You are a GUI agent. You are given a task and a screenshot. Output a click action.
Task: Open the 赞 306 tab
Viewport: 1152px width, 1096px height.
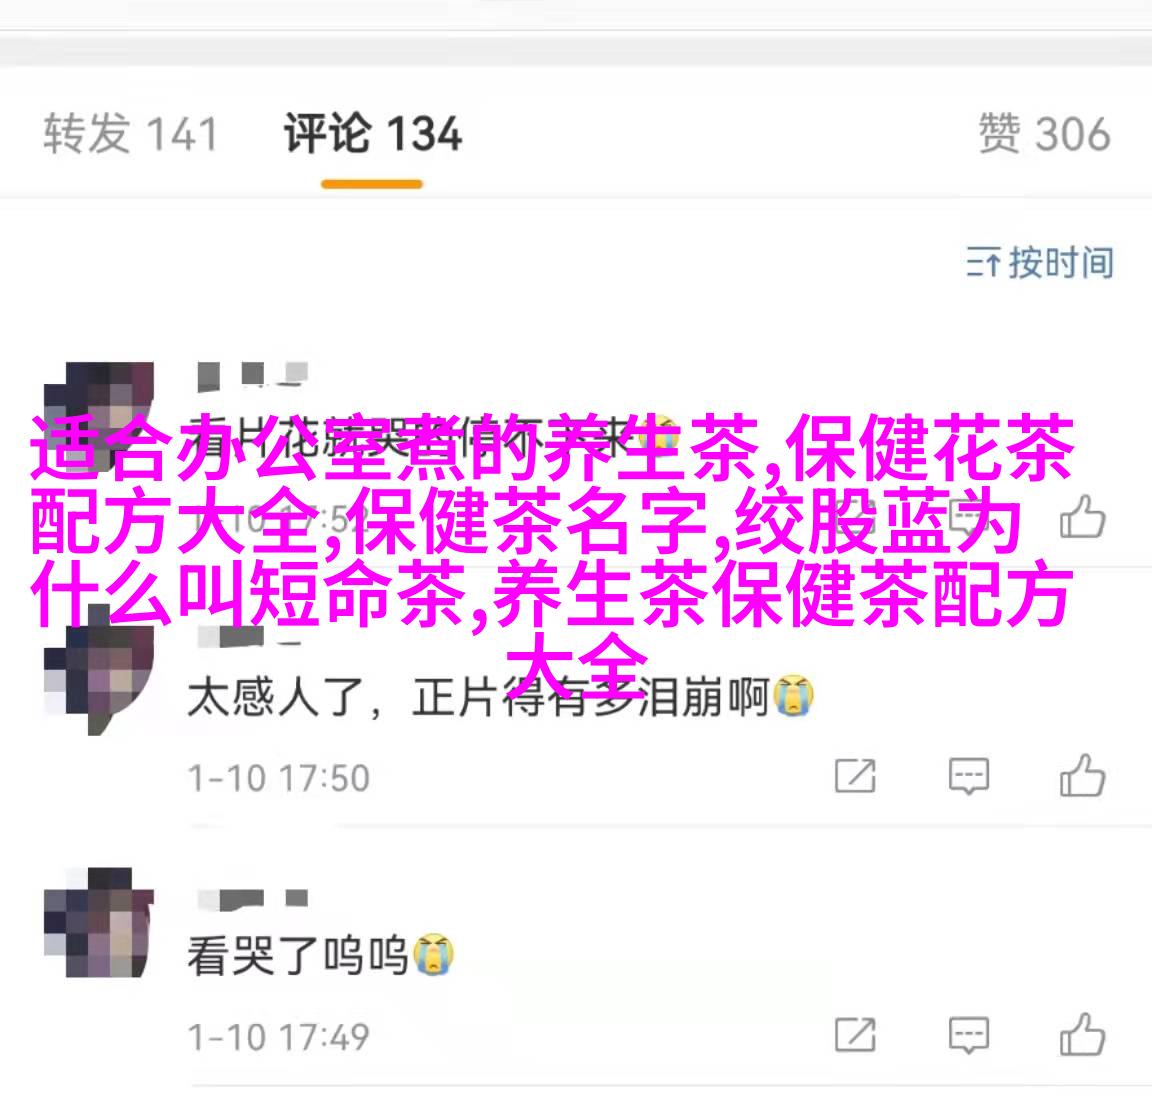(x=1044, y=134)
